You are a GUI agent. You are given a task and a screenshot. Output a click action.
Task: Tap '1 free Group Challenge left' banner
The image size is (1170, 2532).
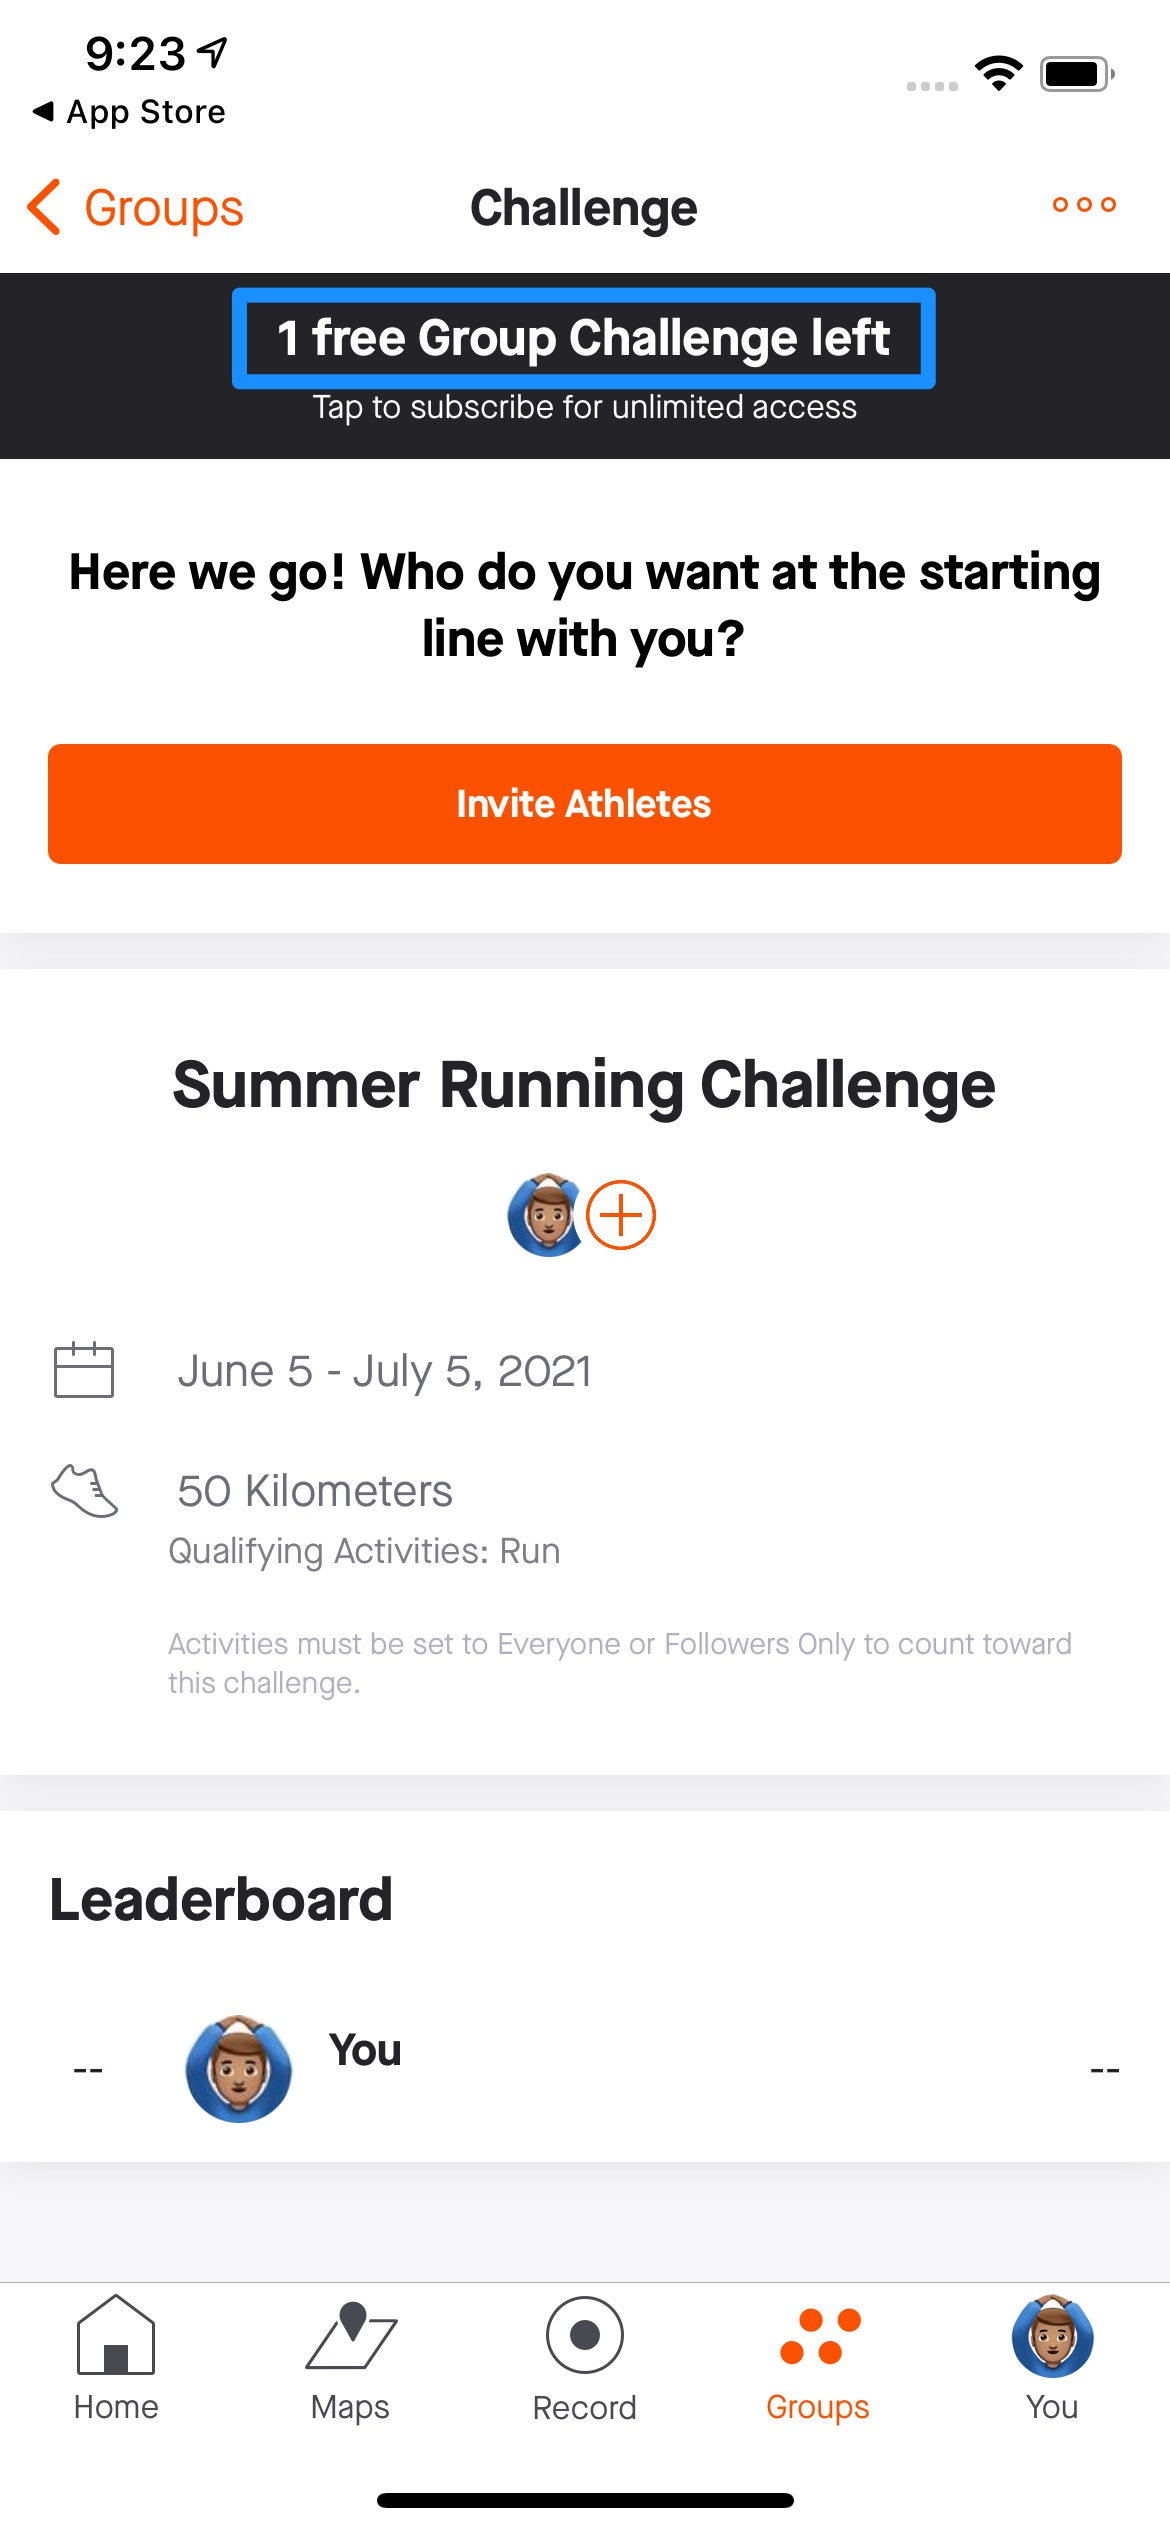click(584, 338)
